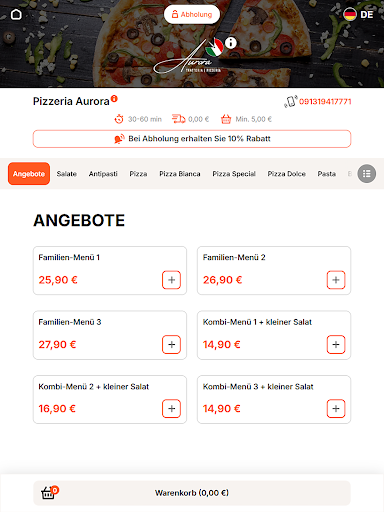Screen dimensions: 384x512
Task: Add Kombi-Menü 1 + kleiner Salat
Action: click(x=336, y=344)
